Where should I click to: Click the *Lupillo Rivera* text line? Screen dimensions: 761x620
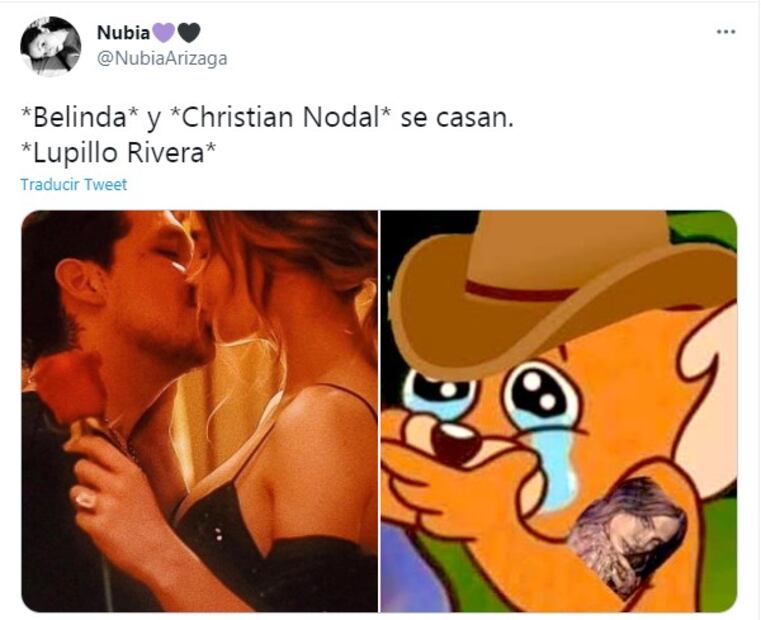pyautogui.click(x=118, y=152)
